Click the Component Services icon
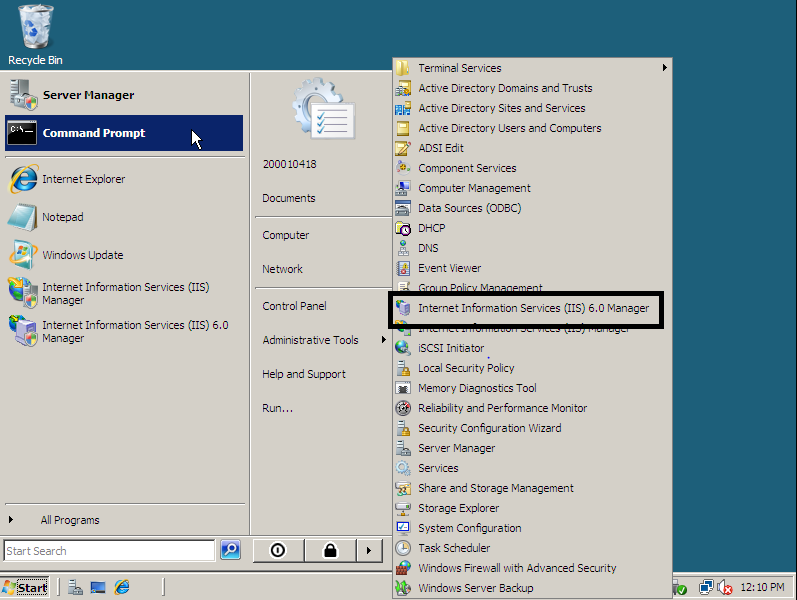The width and height of the screenshot is (797, 600). point(403,168)
